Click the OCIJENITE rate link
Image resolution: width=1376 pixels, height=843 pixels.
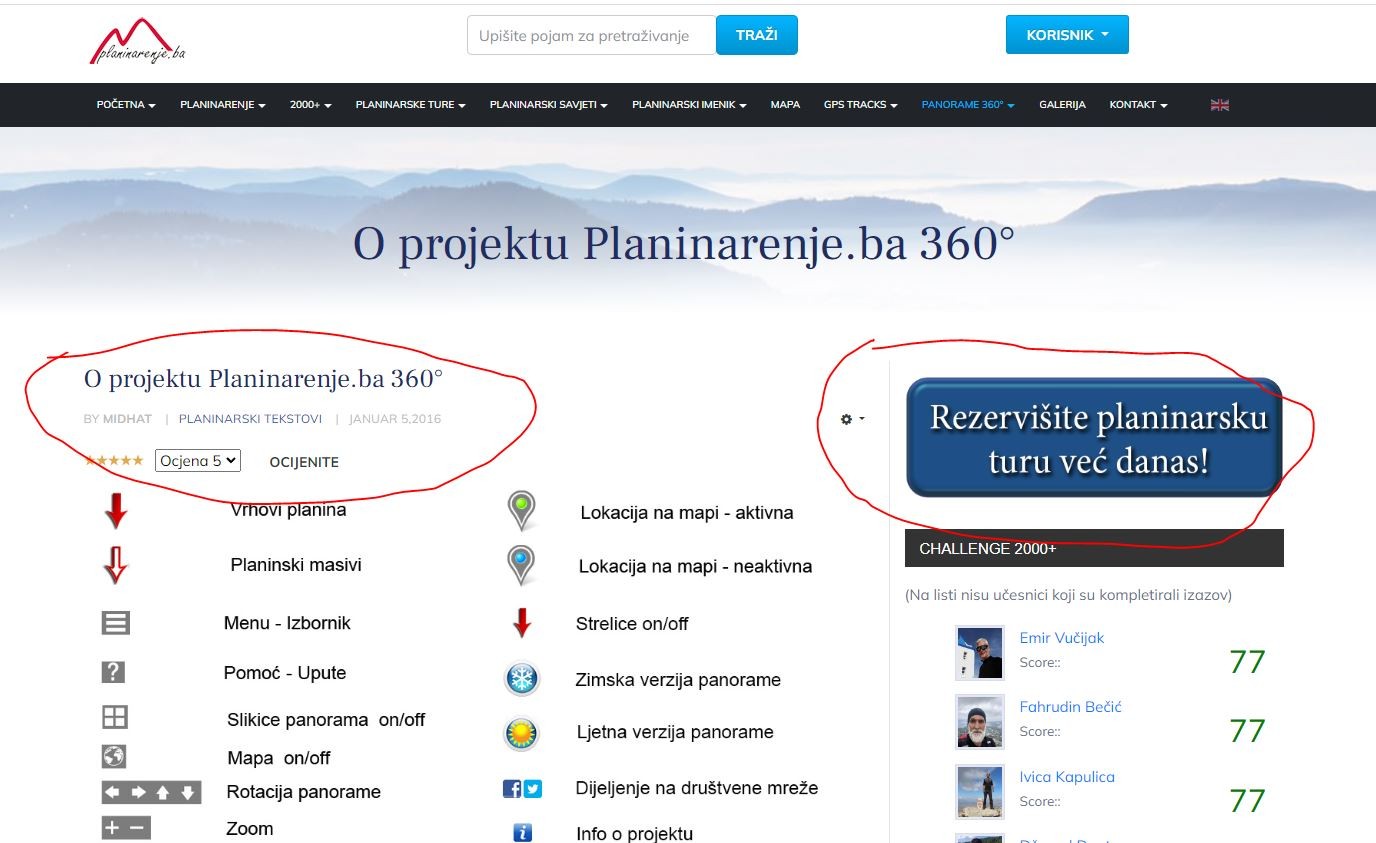pyautogui.click(x=304, y=462)
